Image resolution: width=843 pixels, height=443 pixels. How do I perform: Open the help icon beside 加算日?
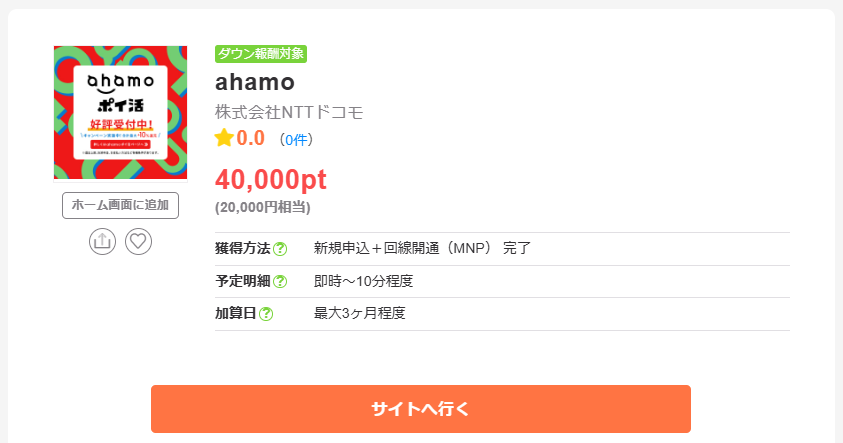266,313
